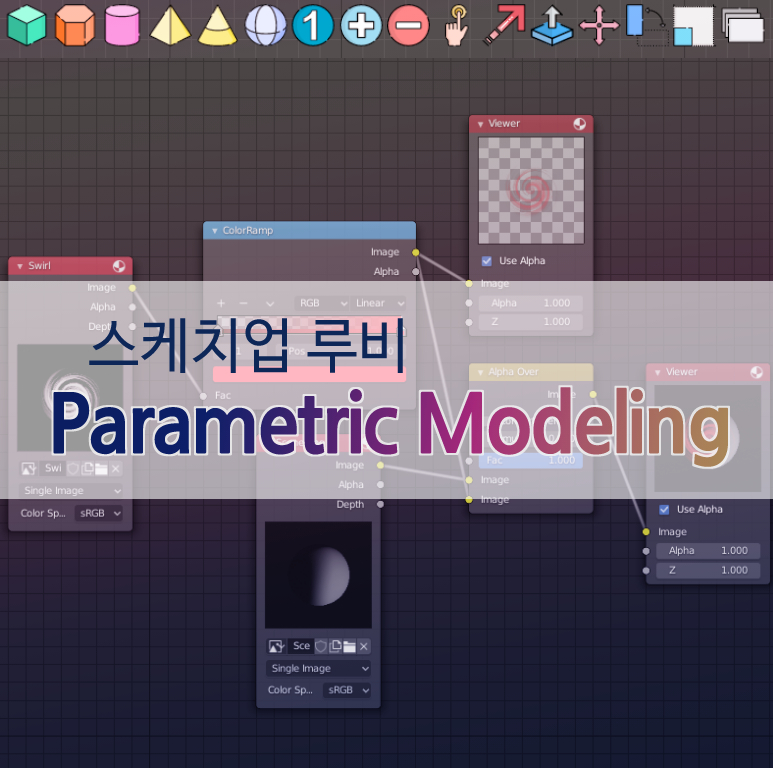The image size is (773, 768).
Task: Collapse the ColorRamp node
Action: click(214, 231)
